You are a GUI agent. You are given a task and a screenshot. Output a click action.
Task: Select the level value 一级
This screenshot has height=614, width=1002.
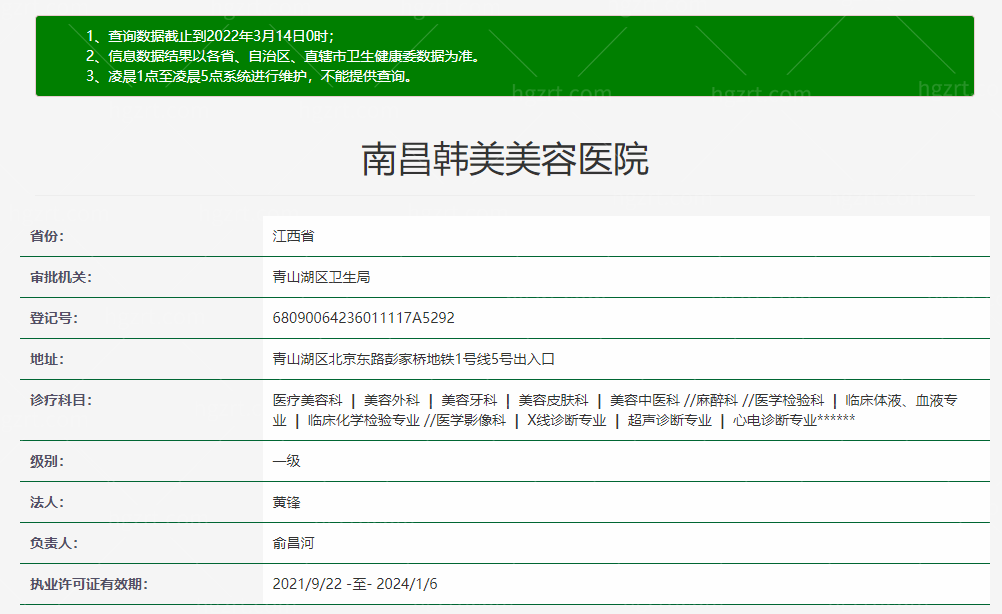286,461
